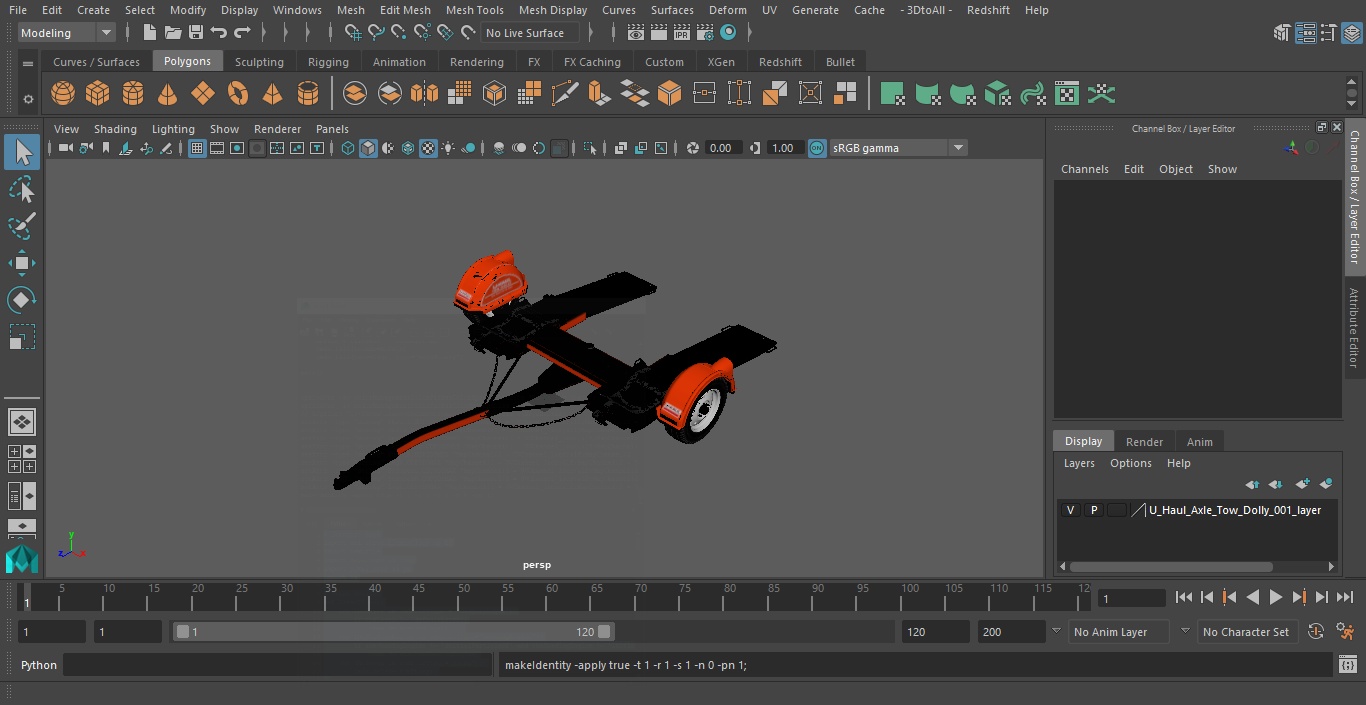Open the shelf tab list menu
Screen dimensions: 1366x705
point(28,62)
